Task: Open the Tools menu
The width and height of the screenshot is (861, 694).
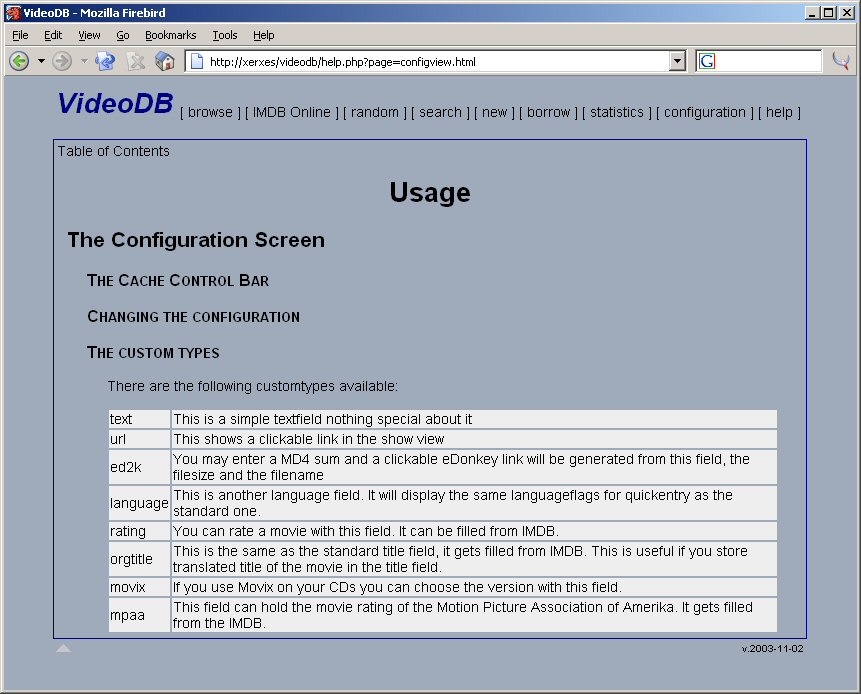Action: 225,35
